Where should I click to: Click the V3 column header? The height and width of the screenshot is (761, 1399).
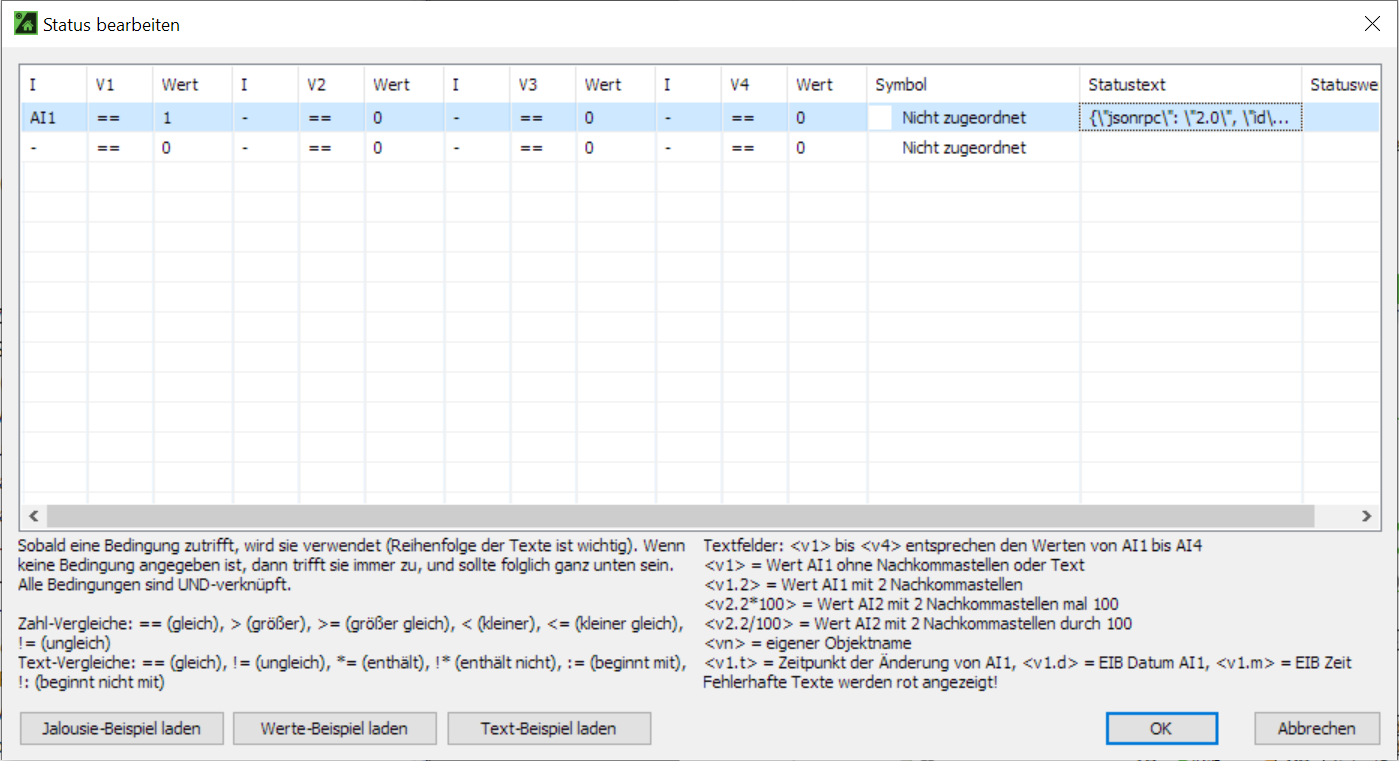(544, 85)
